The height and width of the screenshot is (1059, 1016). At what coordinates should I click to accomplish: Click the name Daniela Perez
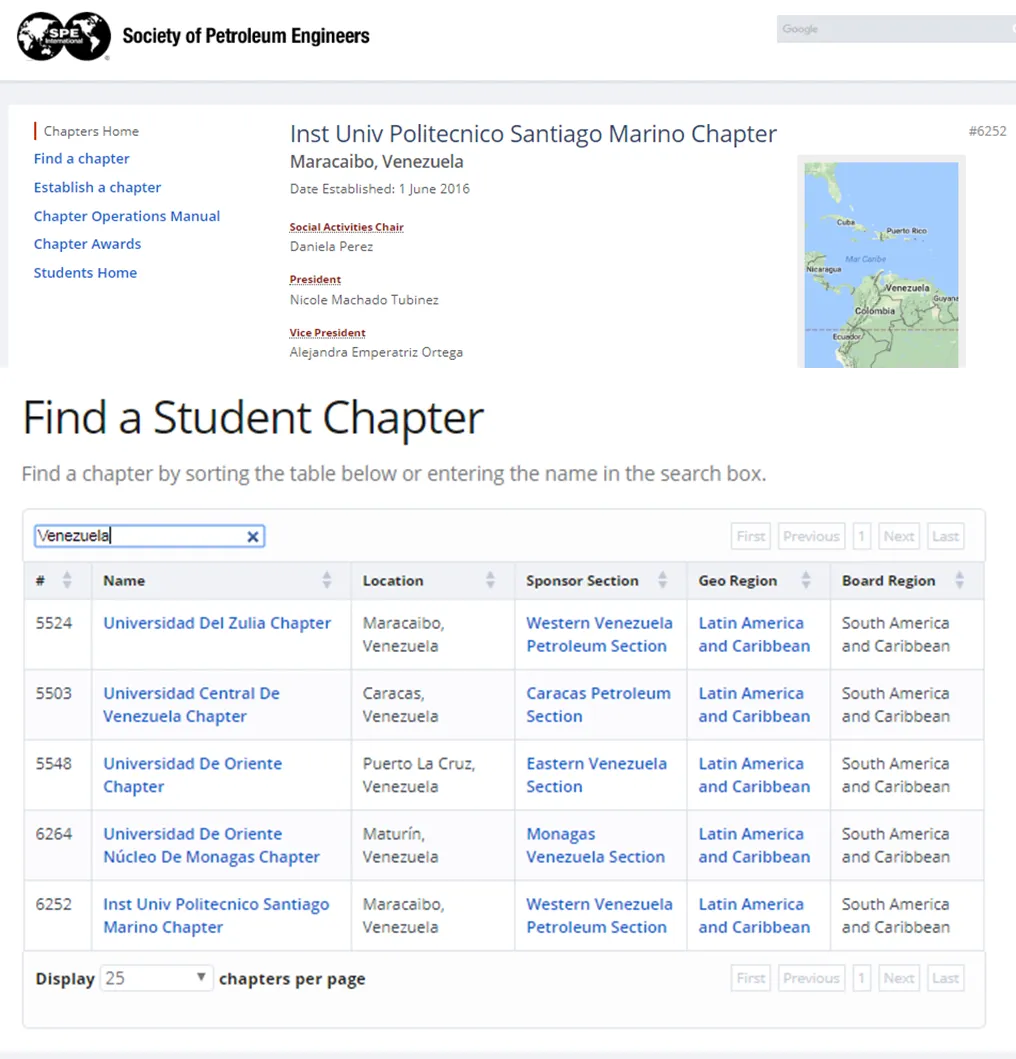[331, 247]
